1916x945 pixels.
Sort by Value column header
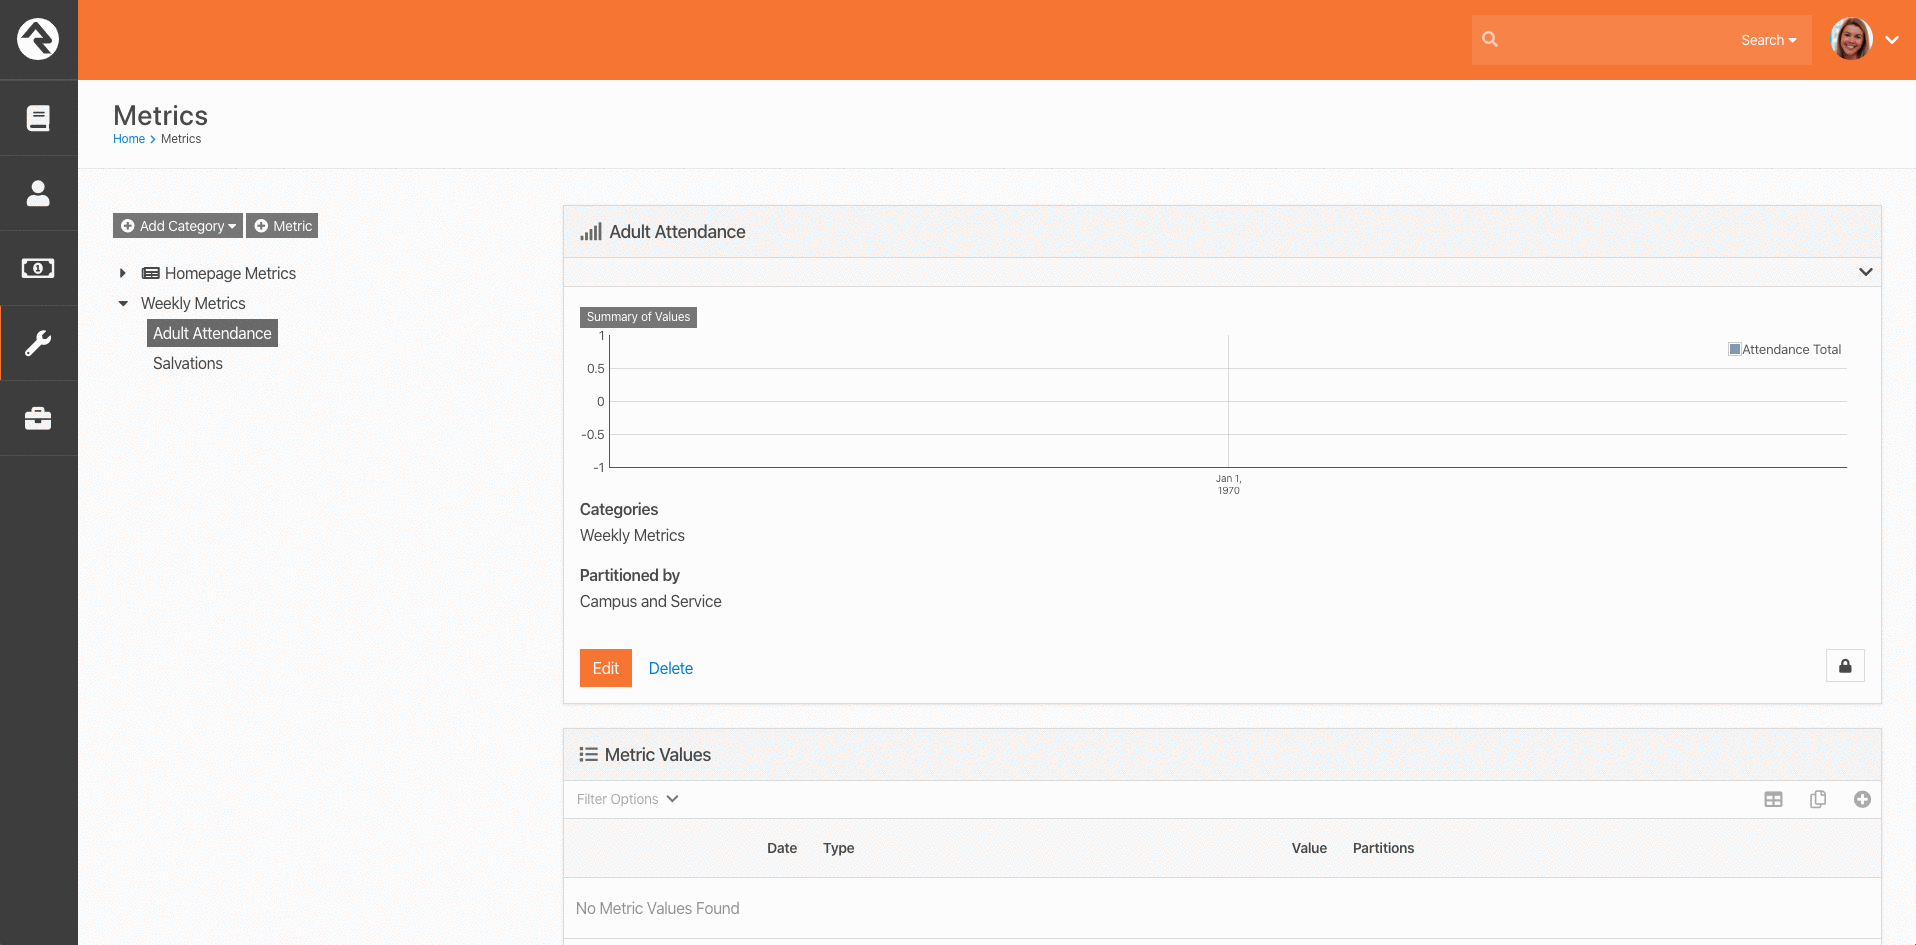tap(1309, 848)
